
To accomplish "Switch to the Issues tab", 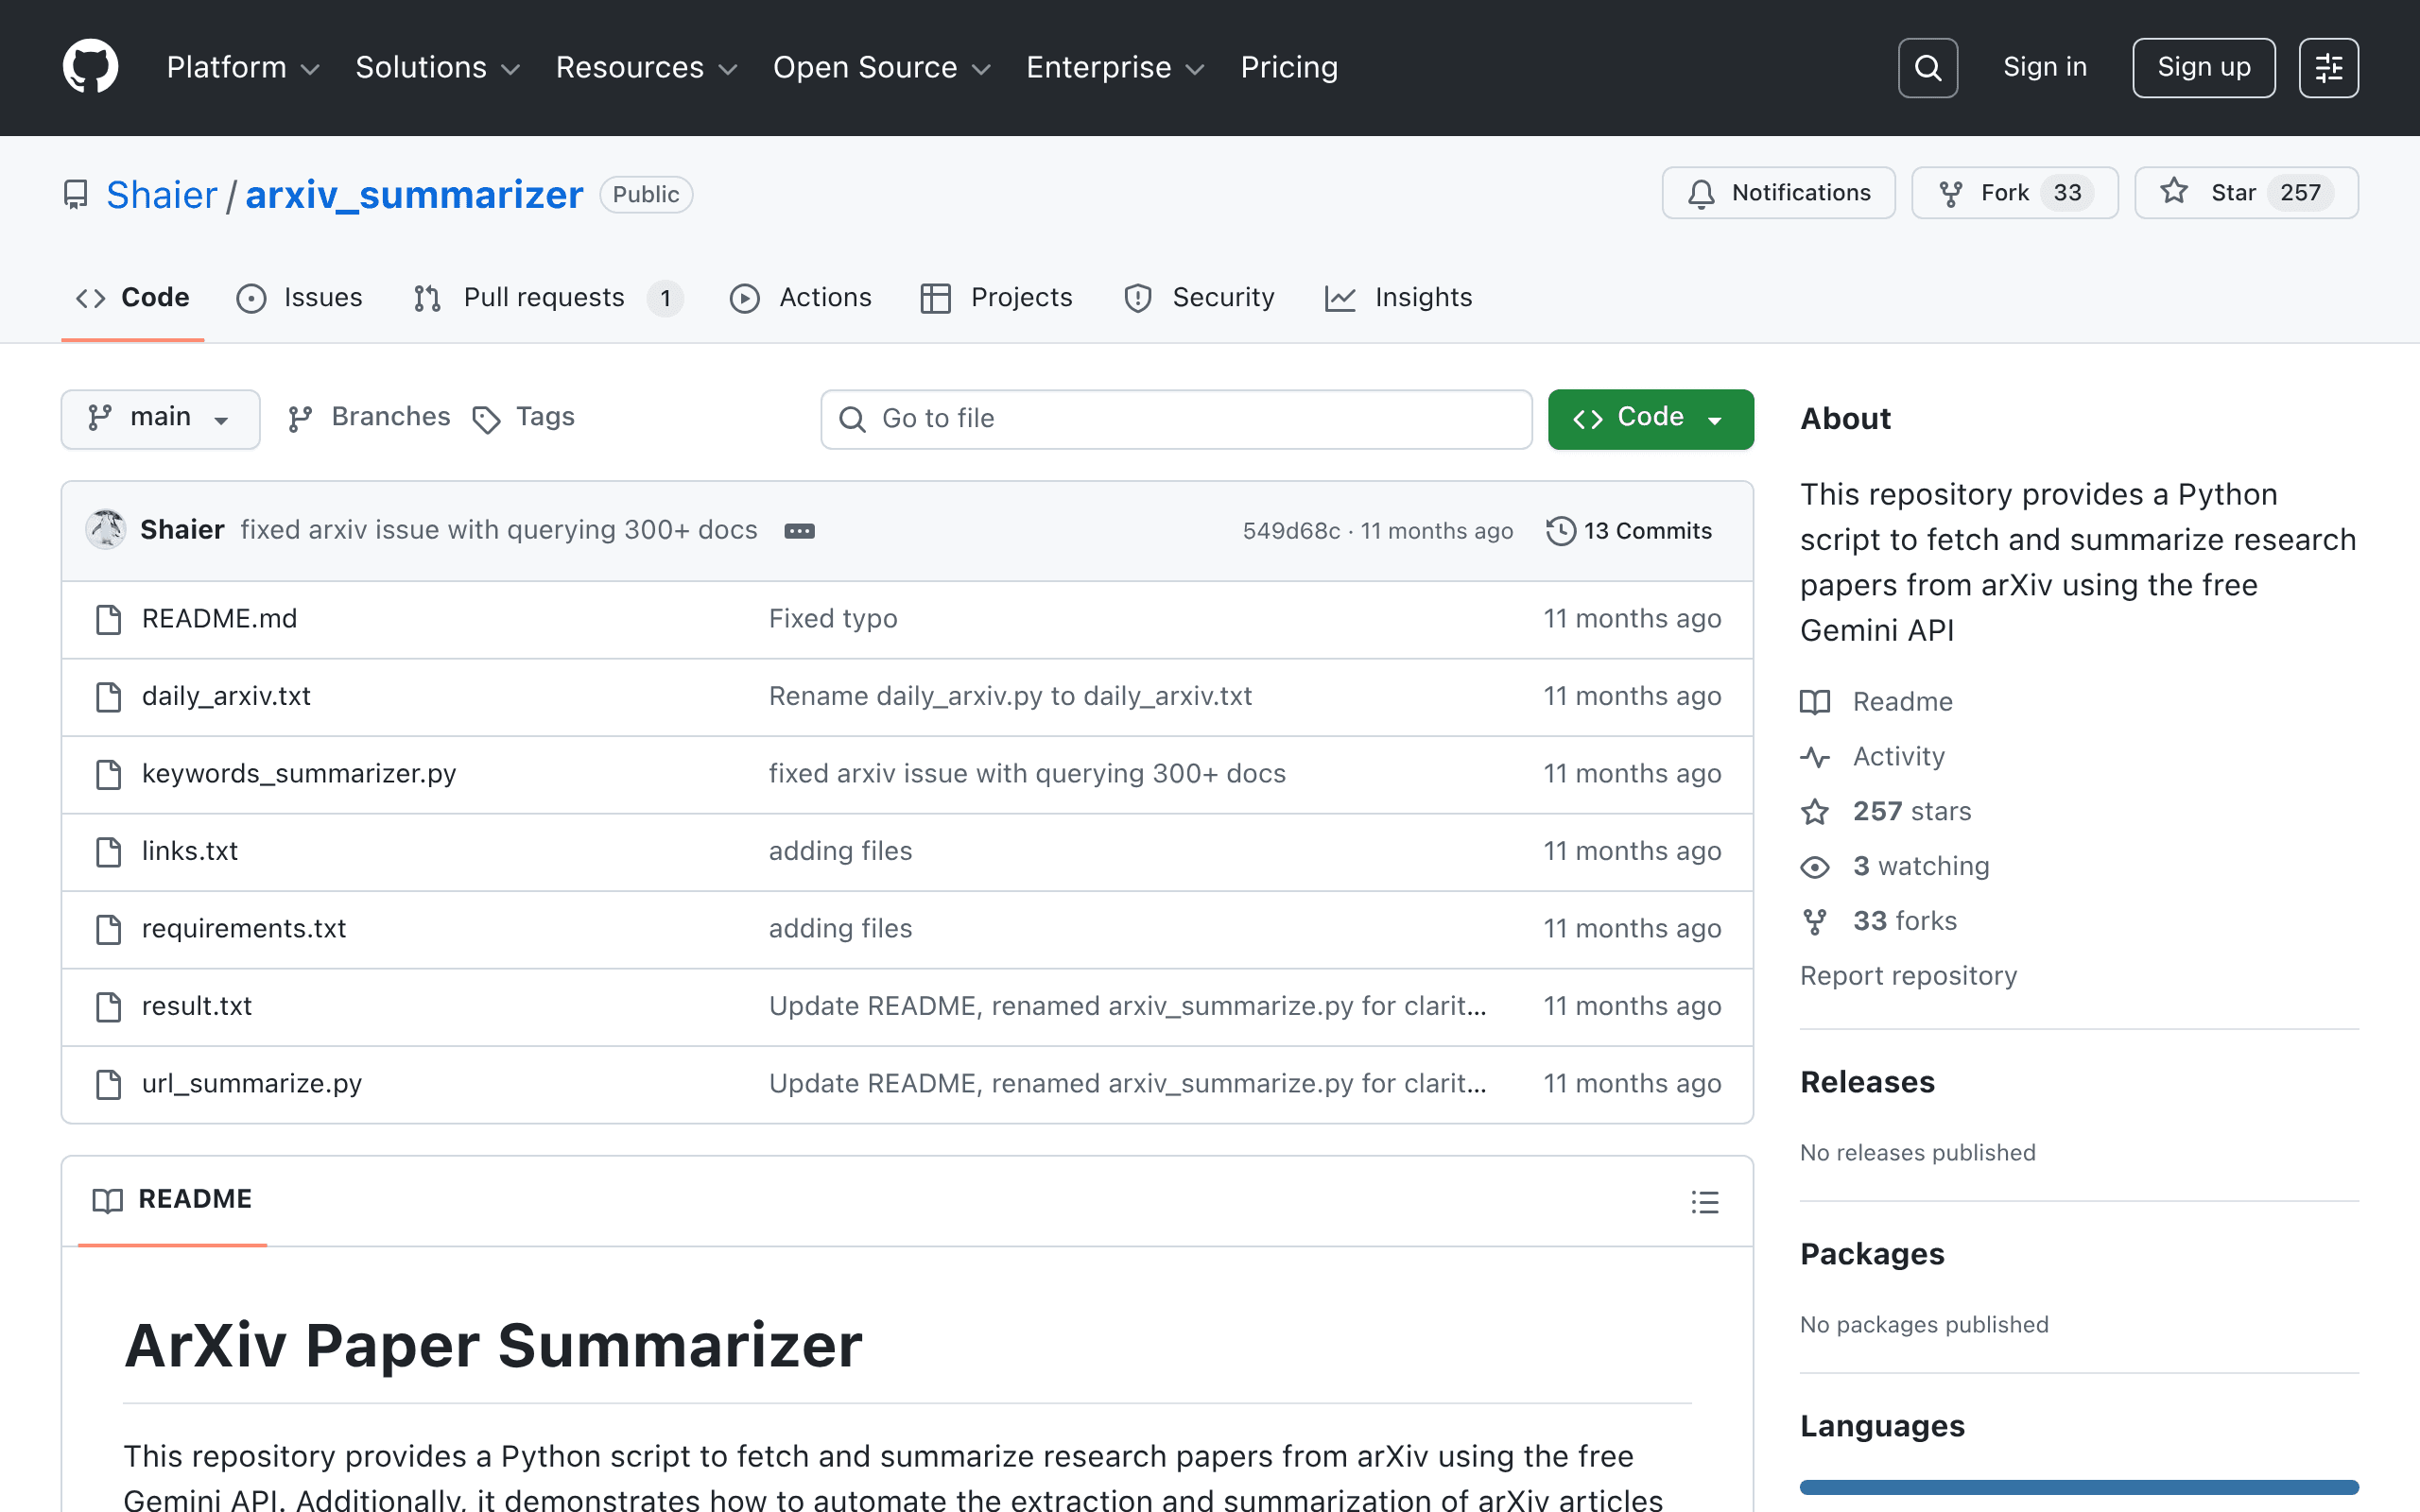I will coord(299,298).
